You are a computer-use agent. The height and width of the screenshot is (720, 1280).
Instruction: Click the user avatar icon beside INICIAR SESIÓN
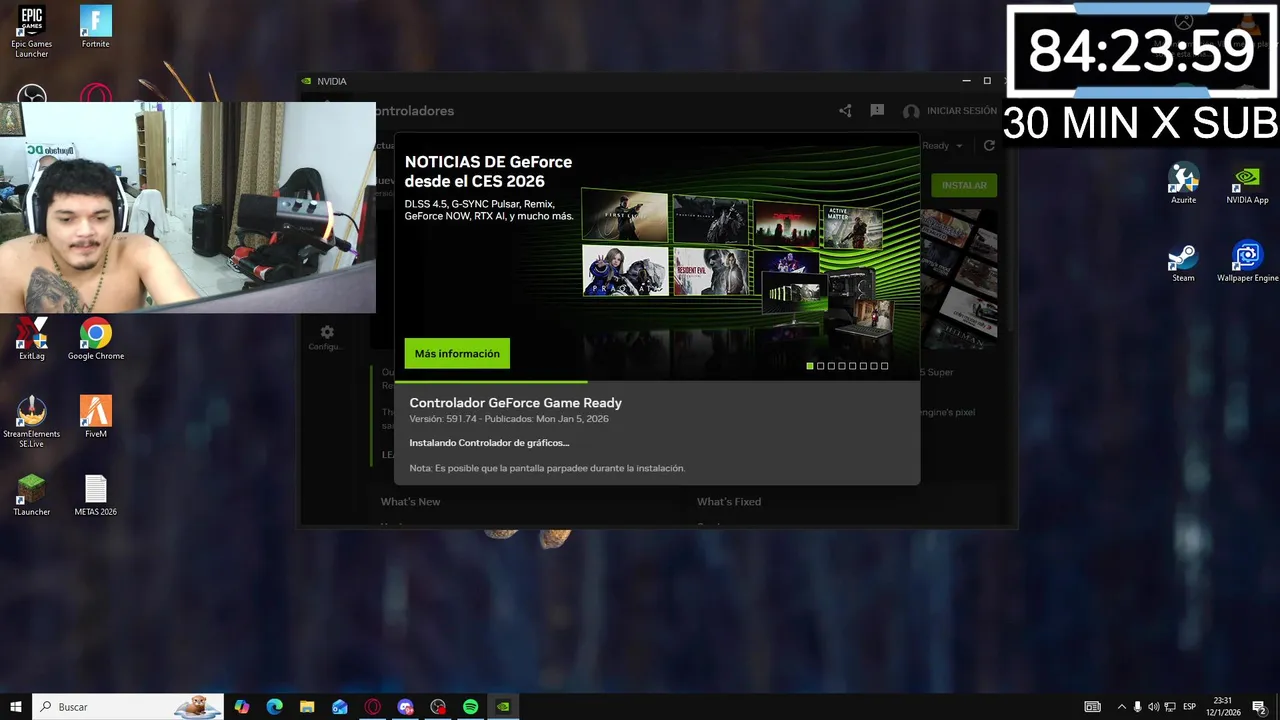tap(911, 111)
